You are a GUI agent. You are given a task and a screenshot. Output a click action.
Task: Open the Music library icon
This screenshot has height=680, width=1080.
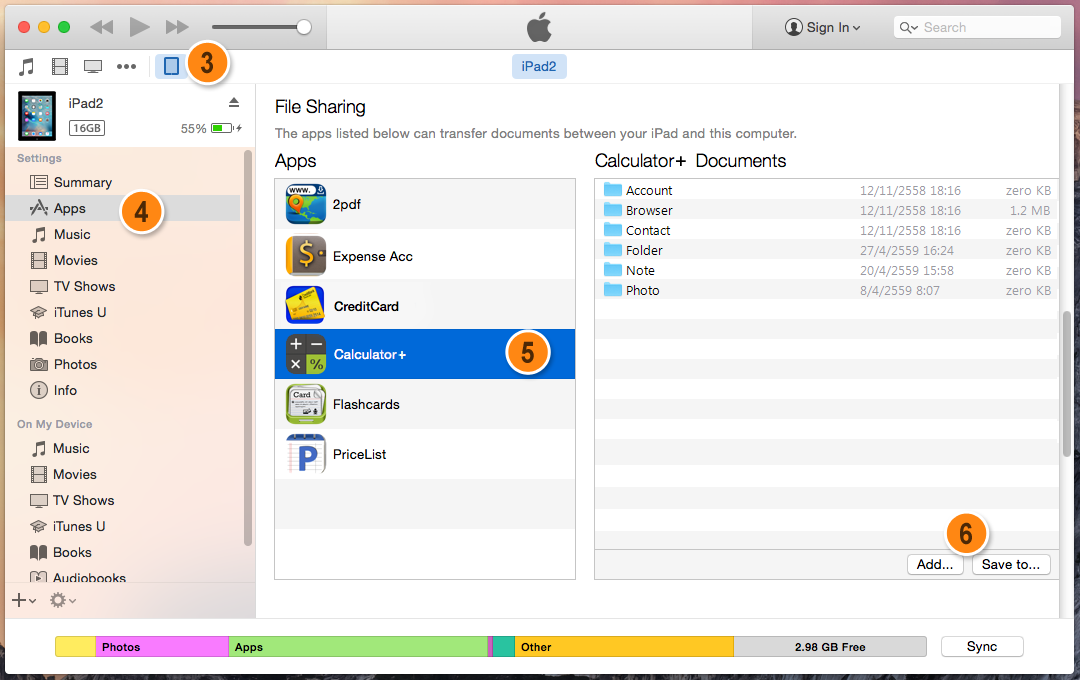[x=26, y=67]
